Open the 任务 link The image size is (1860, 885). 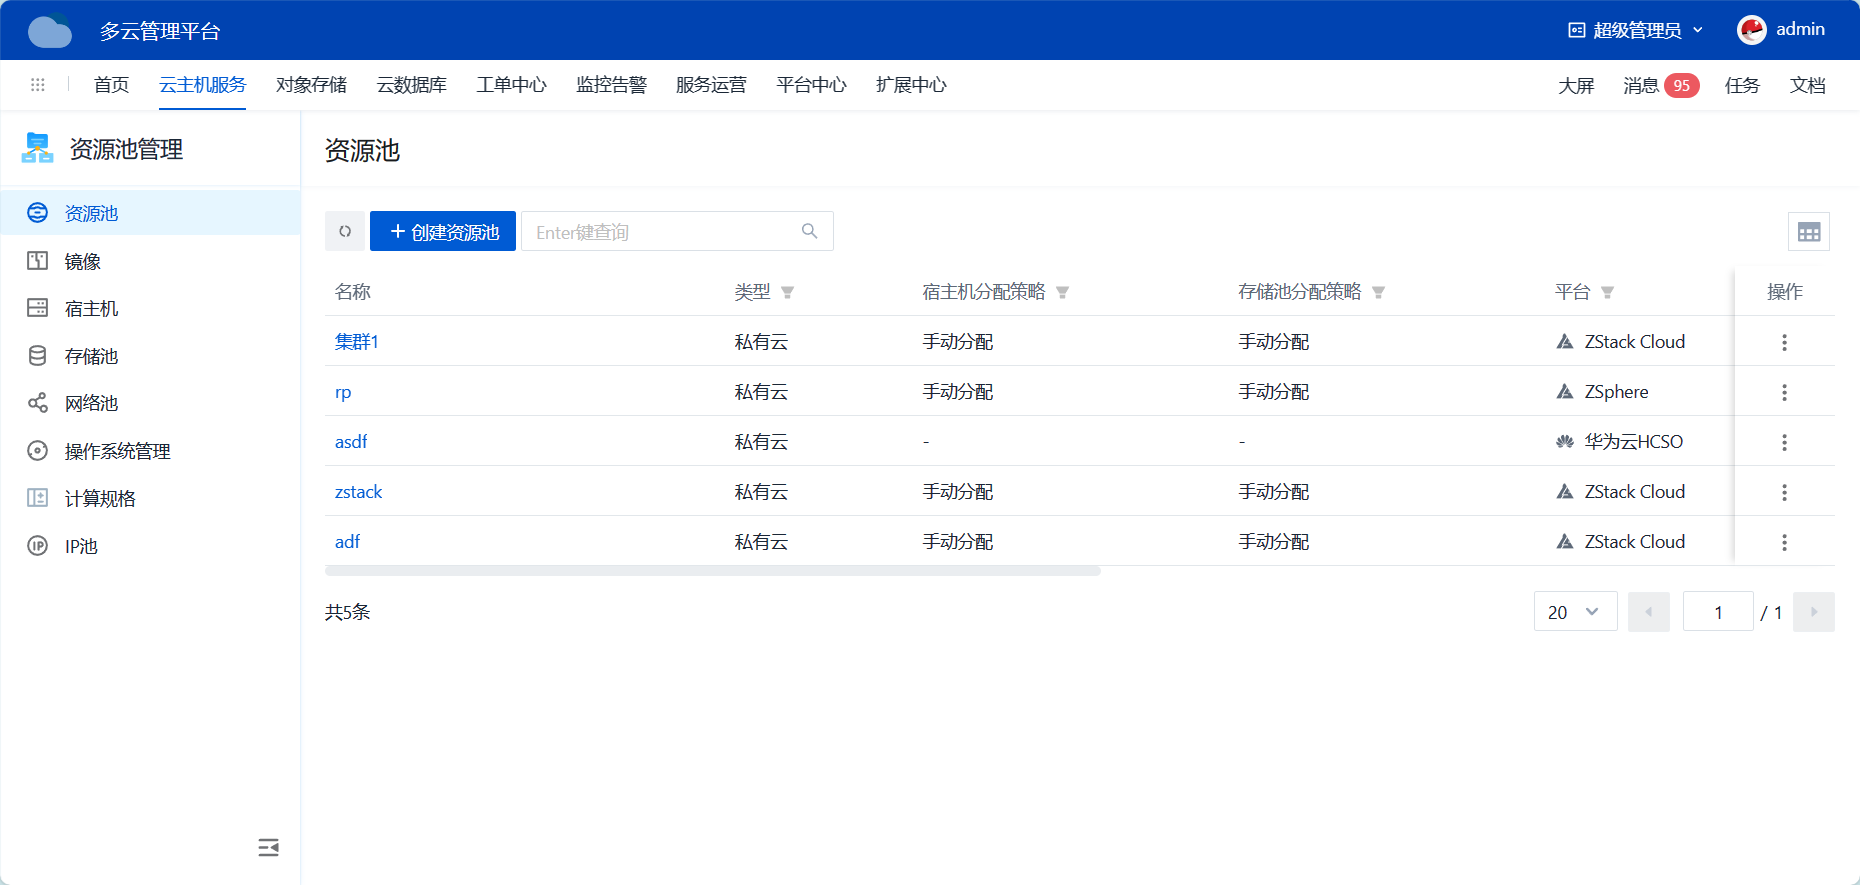(1742, 86)
